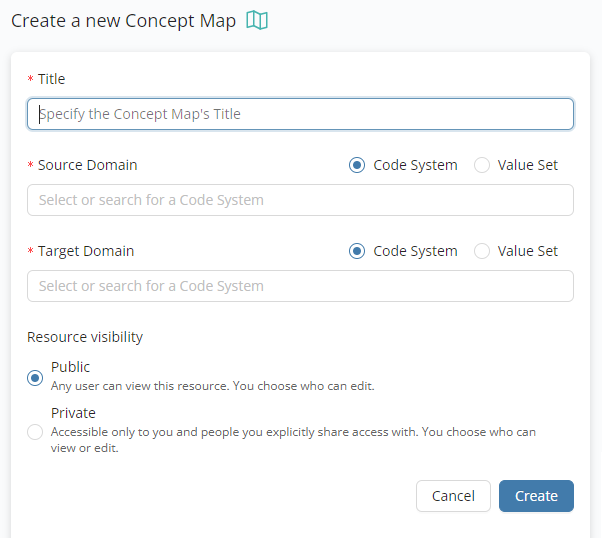602x538 pixels.
Task: Click the 'Source Domain' field label
Action: [87, 165]
